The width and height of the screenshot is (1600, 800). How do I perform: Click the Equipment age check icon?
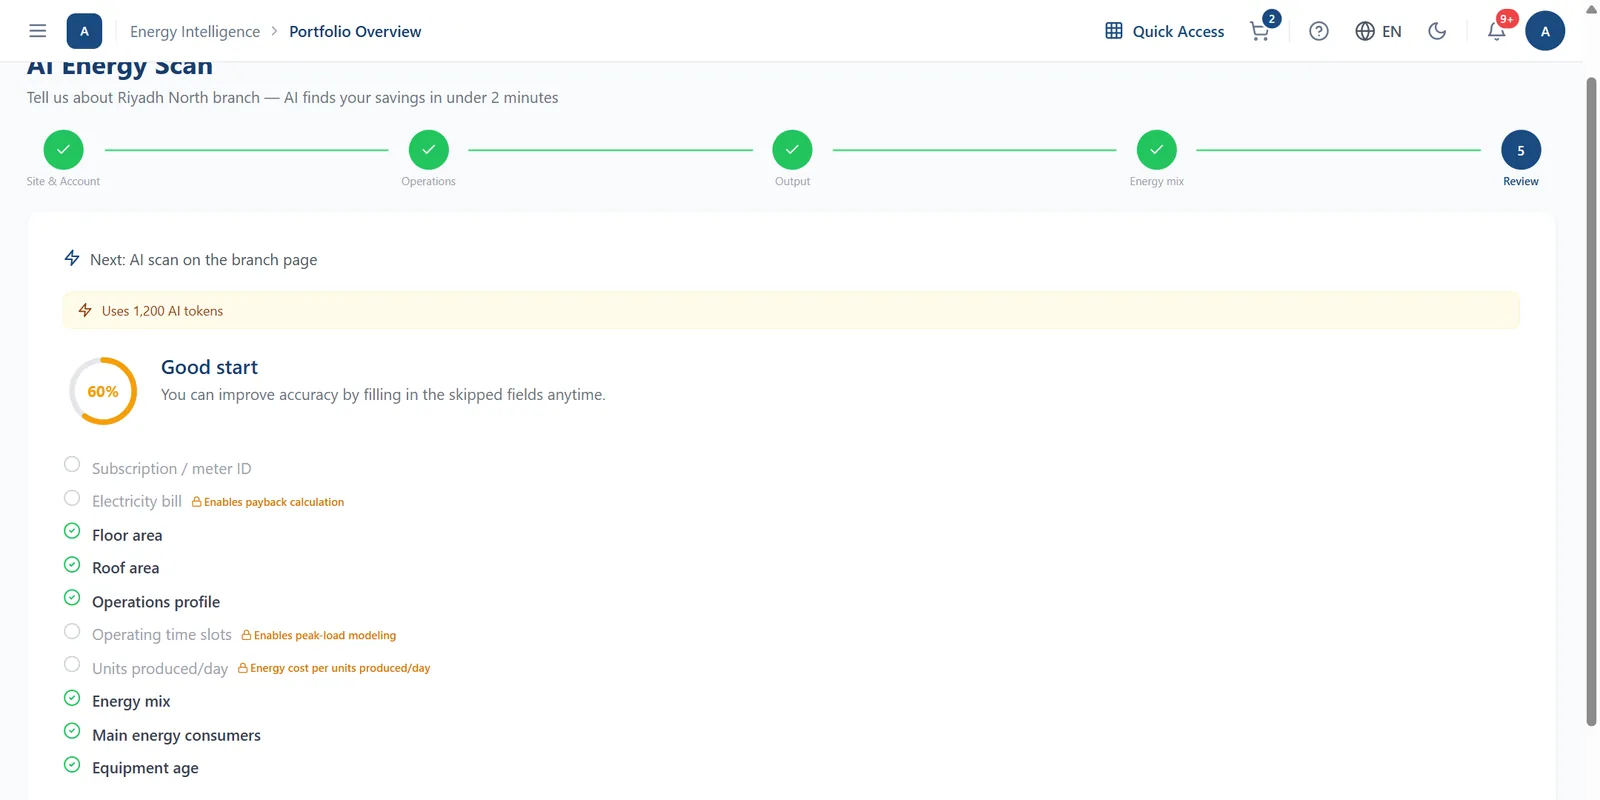(72, 764)
